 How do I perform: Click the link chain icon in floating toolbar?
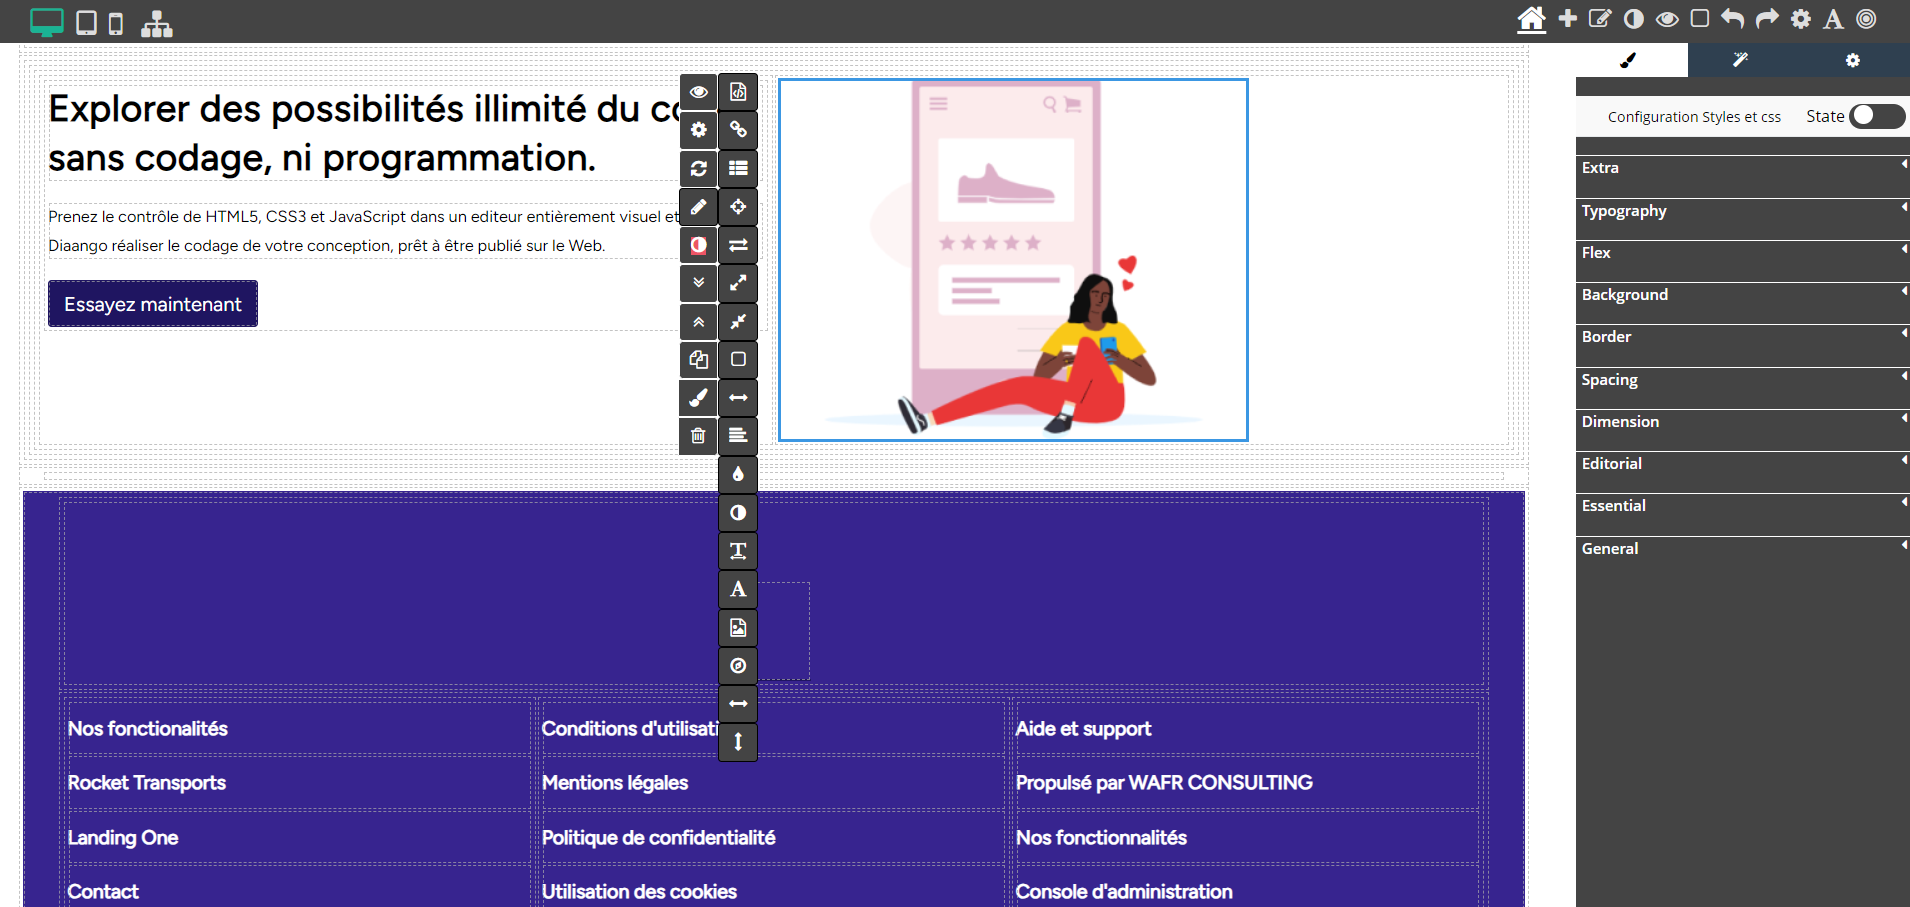(x=738, y=130)
